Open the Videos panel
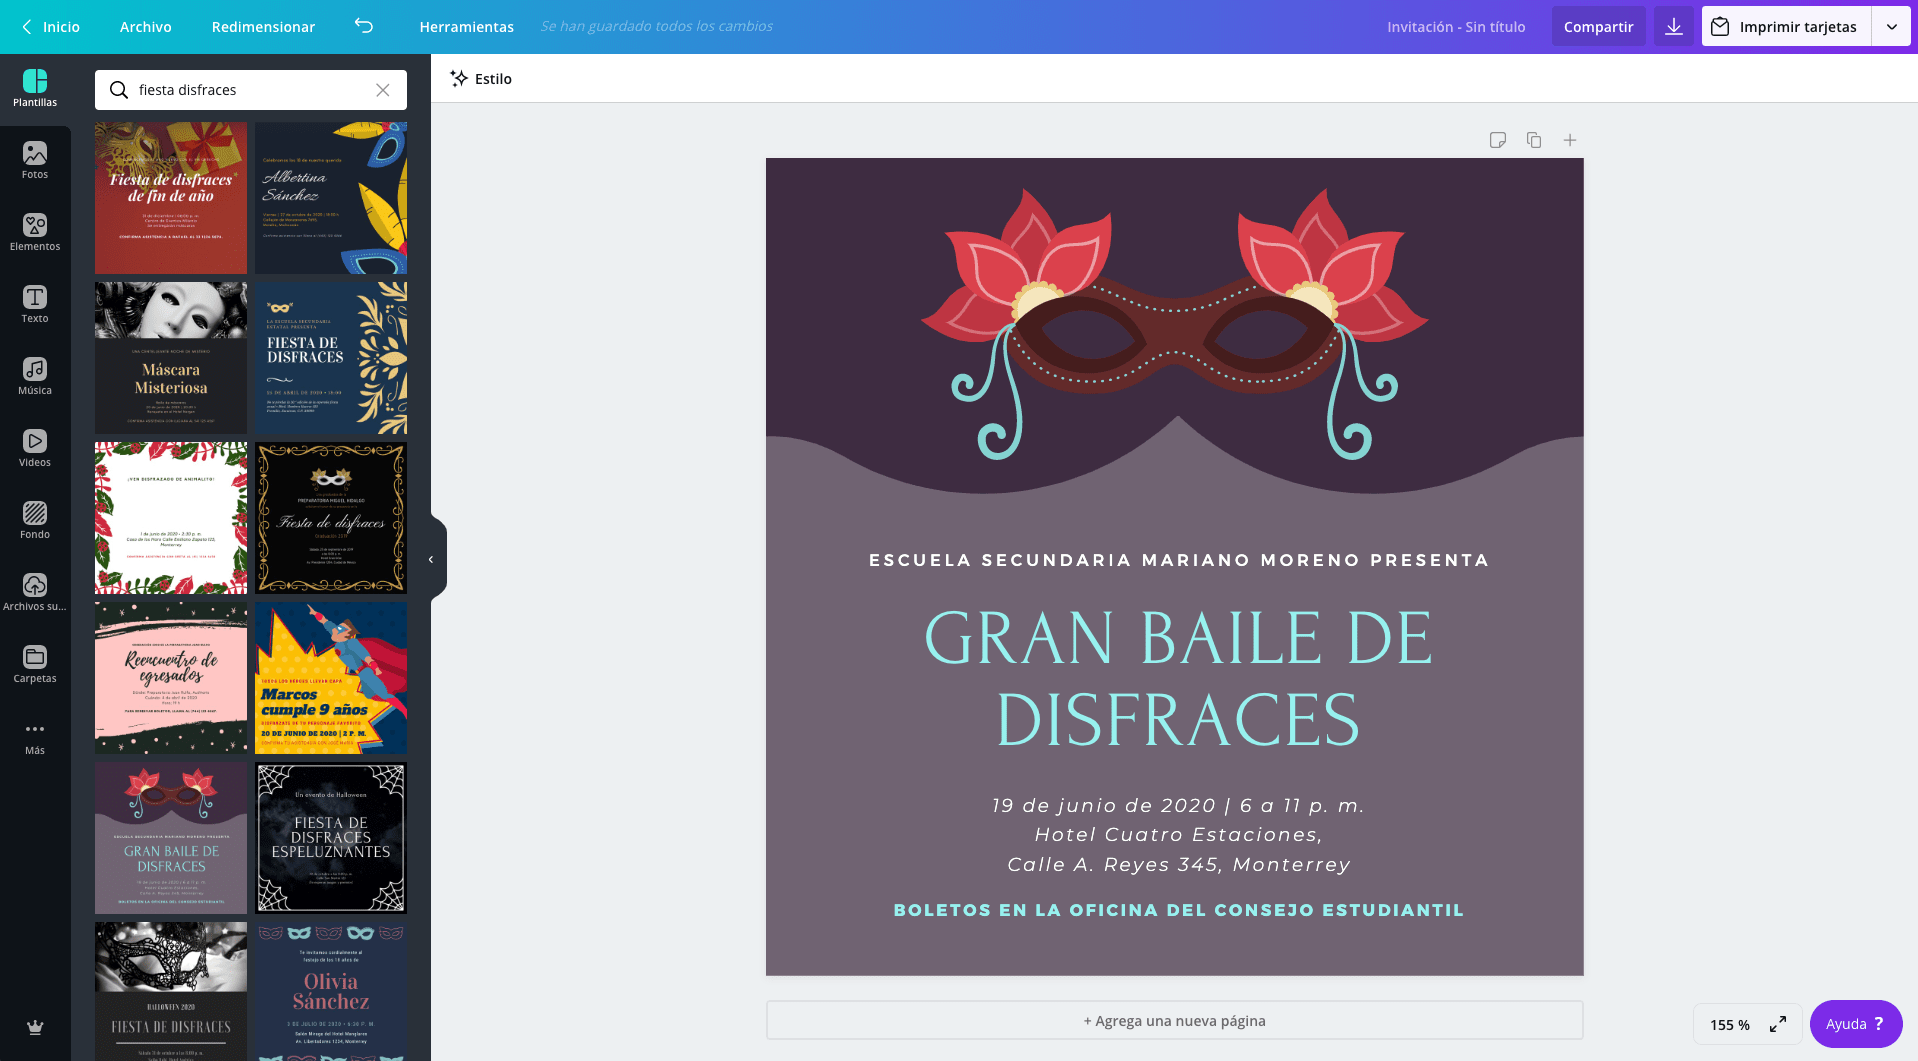The width and height of the screenshot is (1918, 1061). (x=35, y=448)
